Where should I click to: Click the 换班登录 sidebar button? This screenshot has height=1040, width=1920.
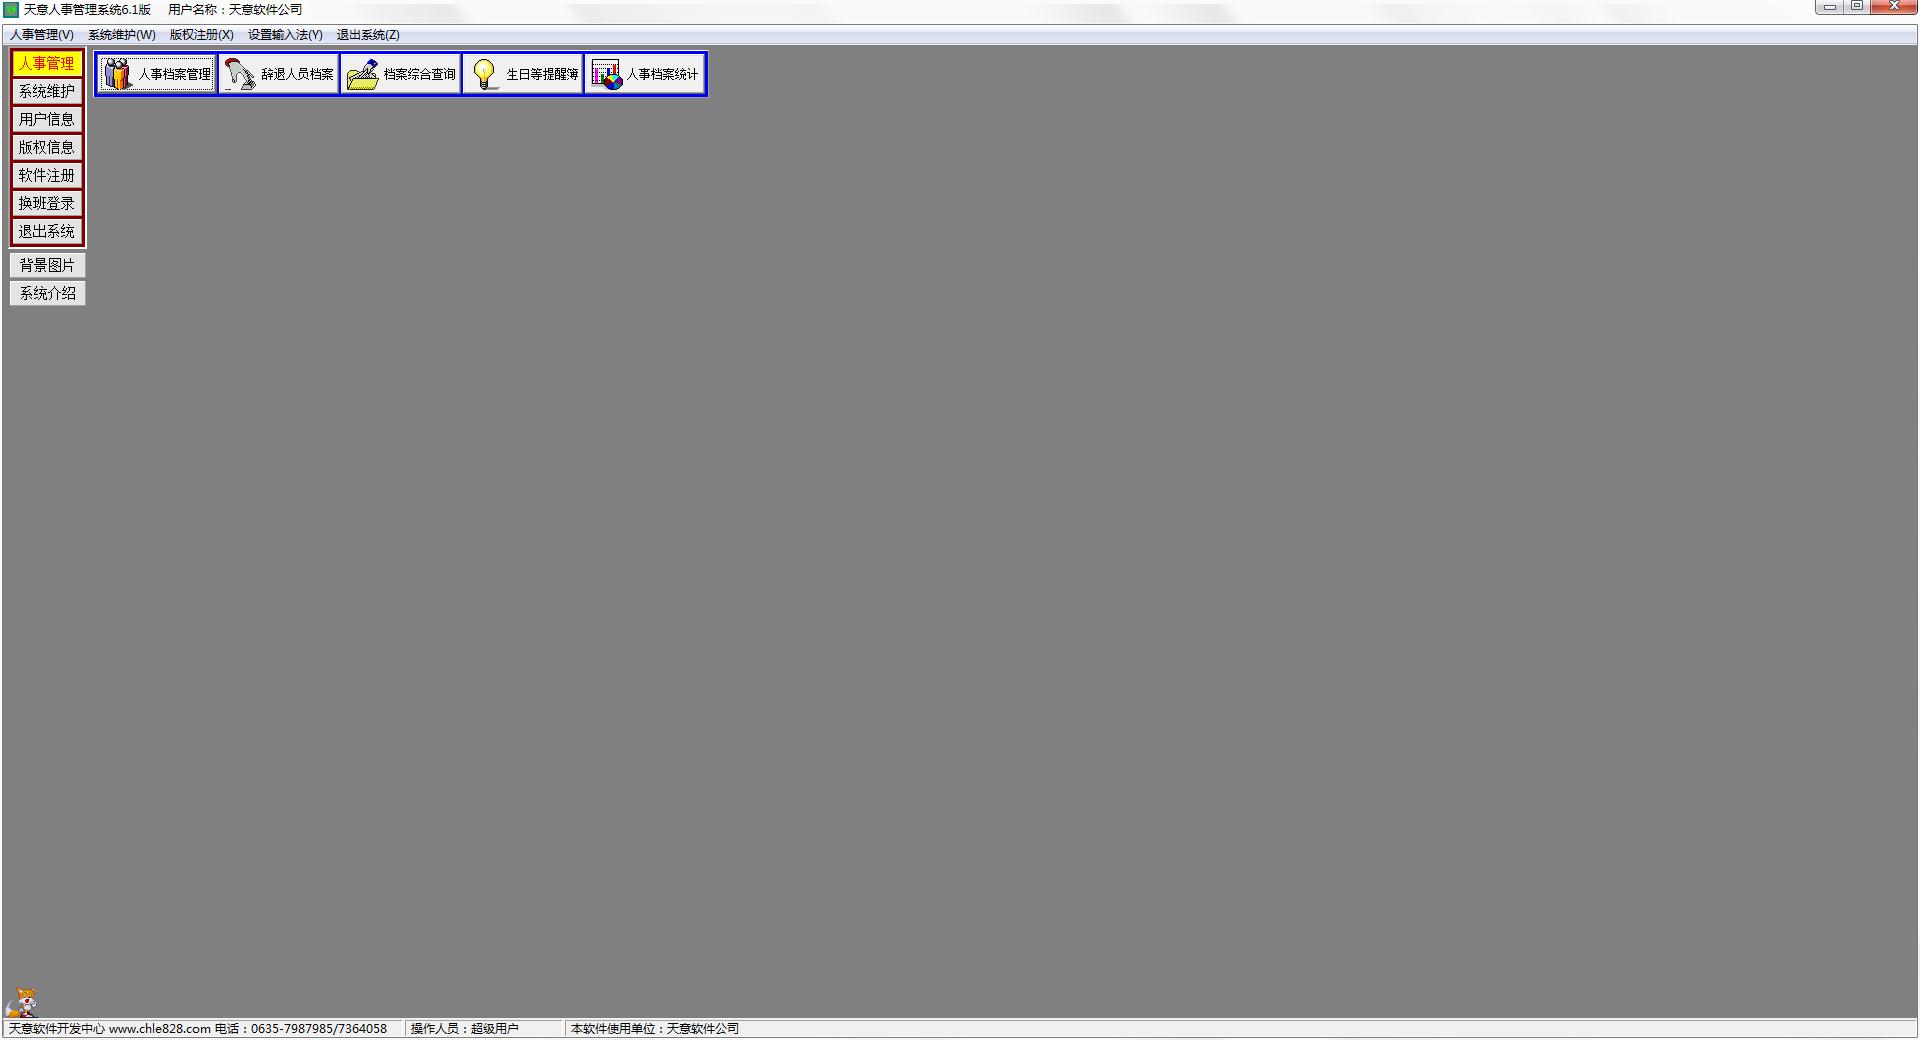click(47, 203)
